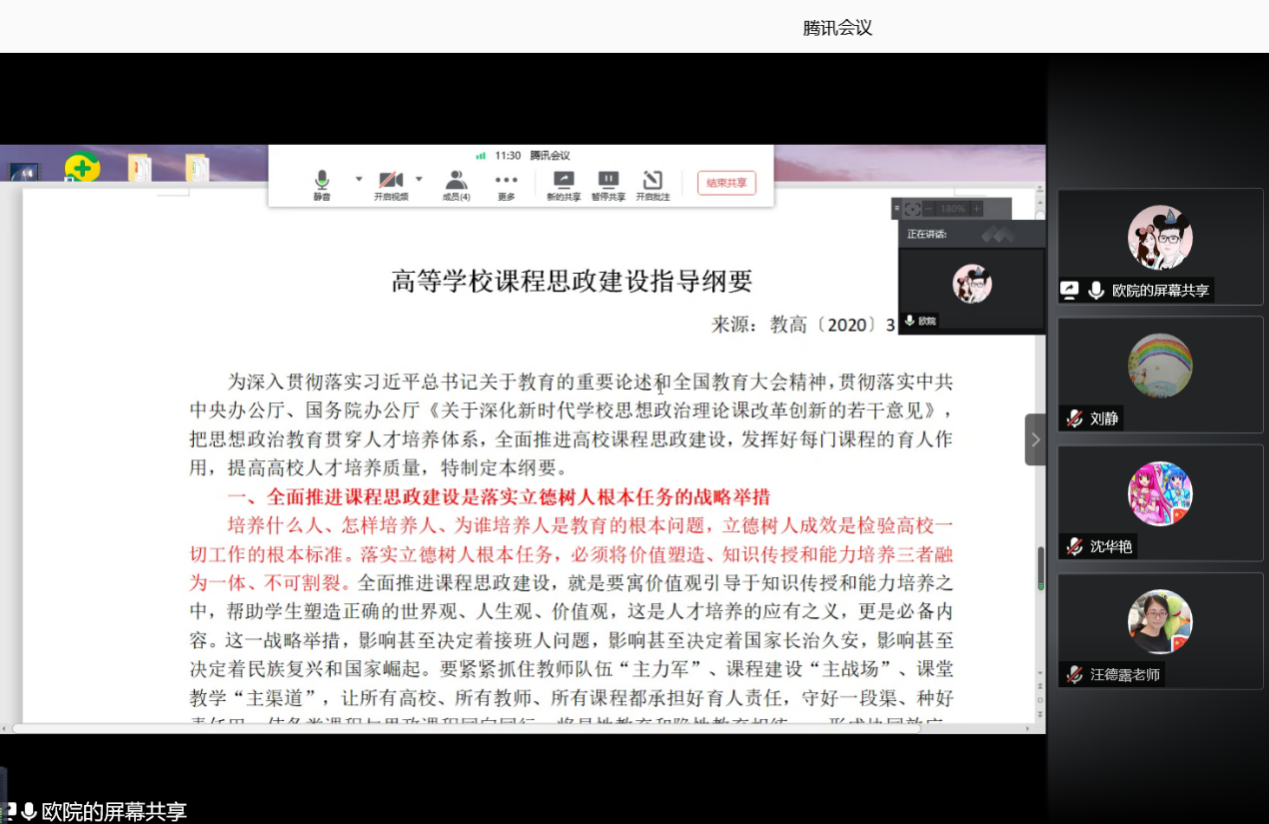Click the 结束共享 button
The height and width of the screenshot is (824, 1269).
pyautogui.click(x=726, y=183)
